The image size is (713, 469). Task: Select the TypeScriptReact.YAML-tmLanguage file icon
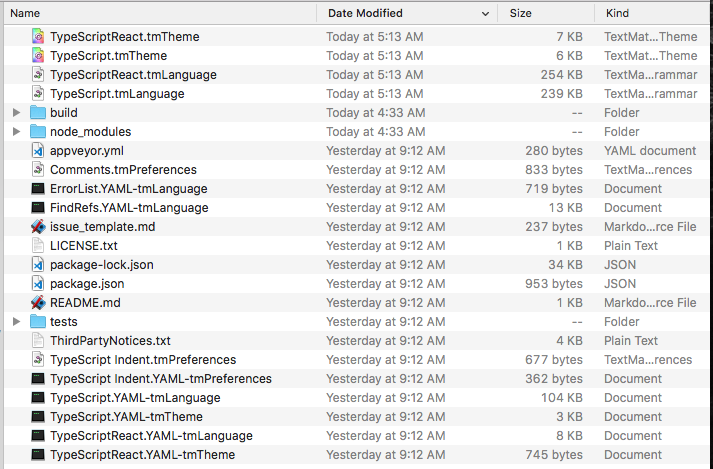38,436
